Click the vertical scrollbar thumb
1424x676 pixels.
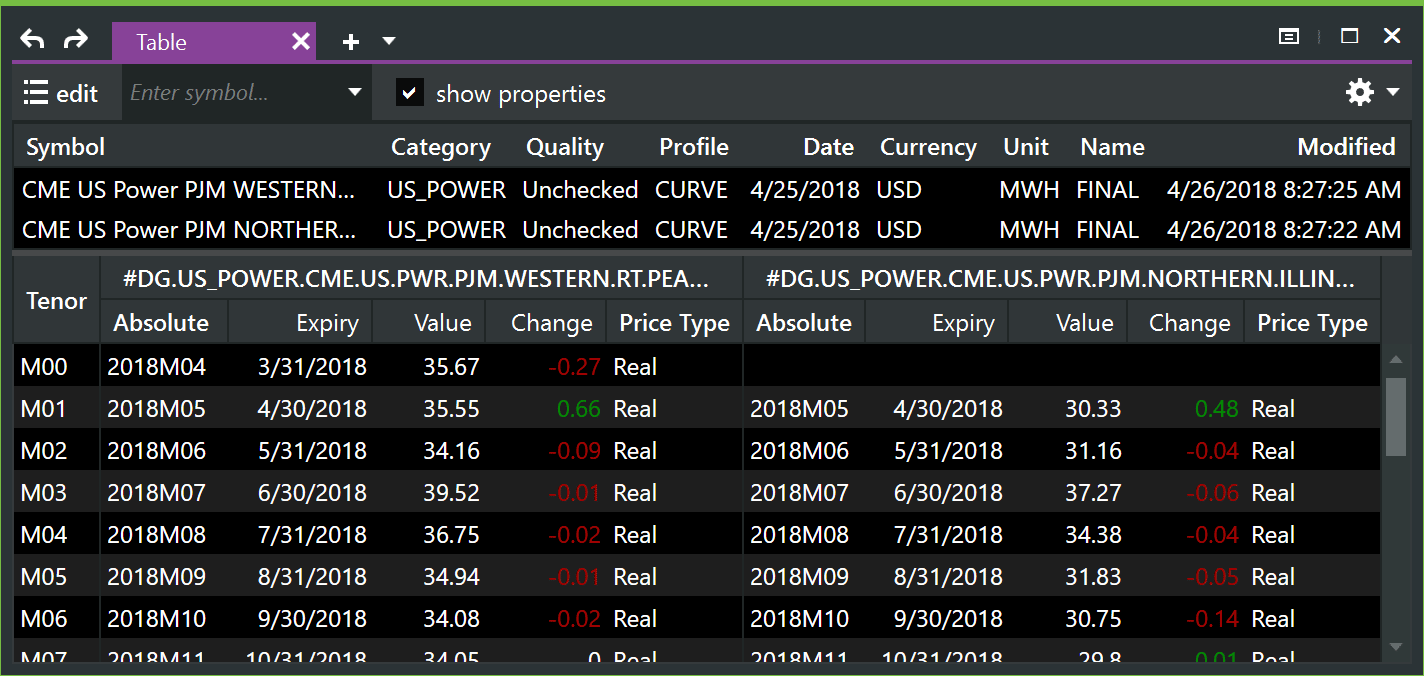pyautogui.click(x=1396, y=417)
